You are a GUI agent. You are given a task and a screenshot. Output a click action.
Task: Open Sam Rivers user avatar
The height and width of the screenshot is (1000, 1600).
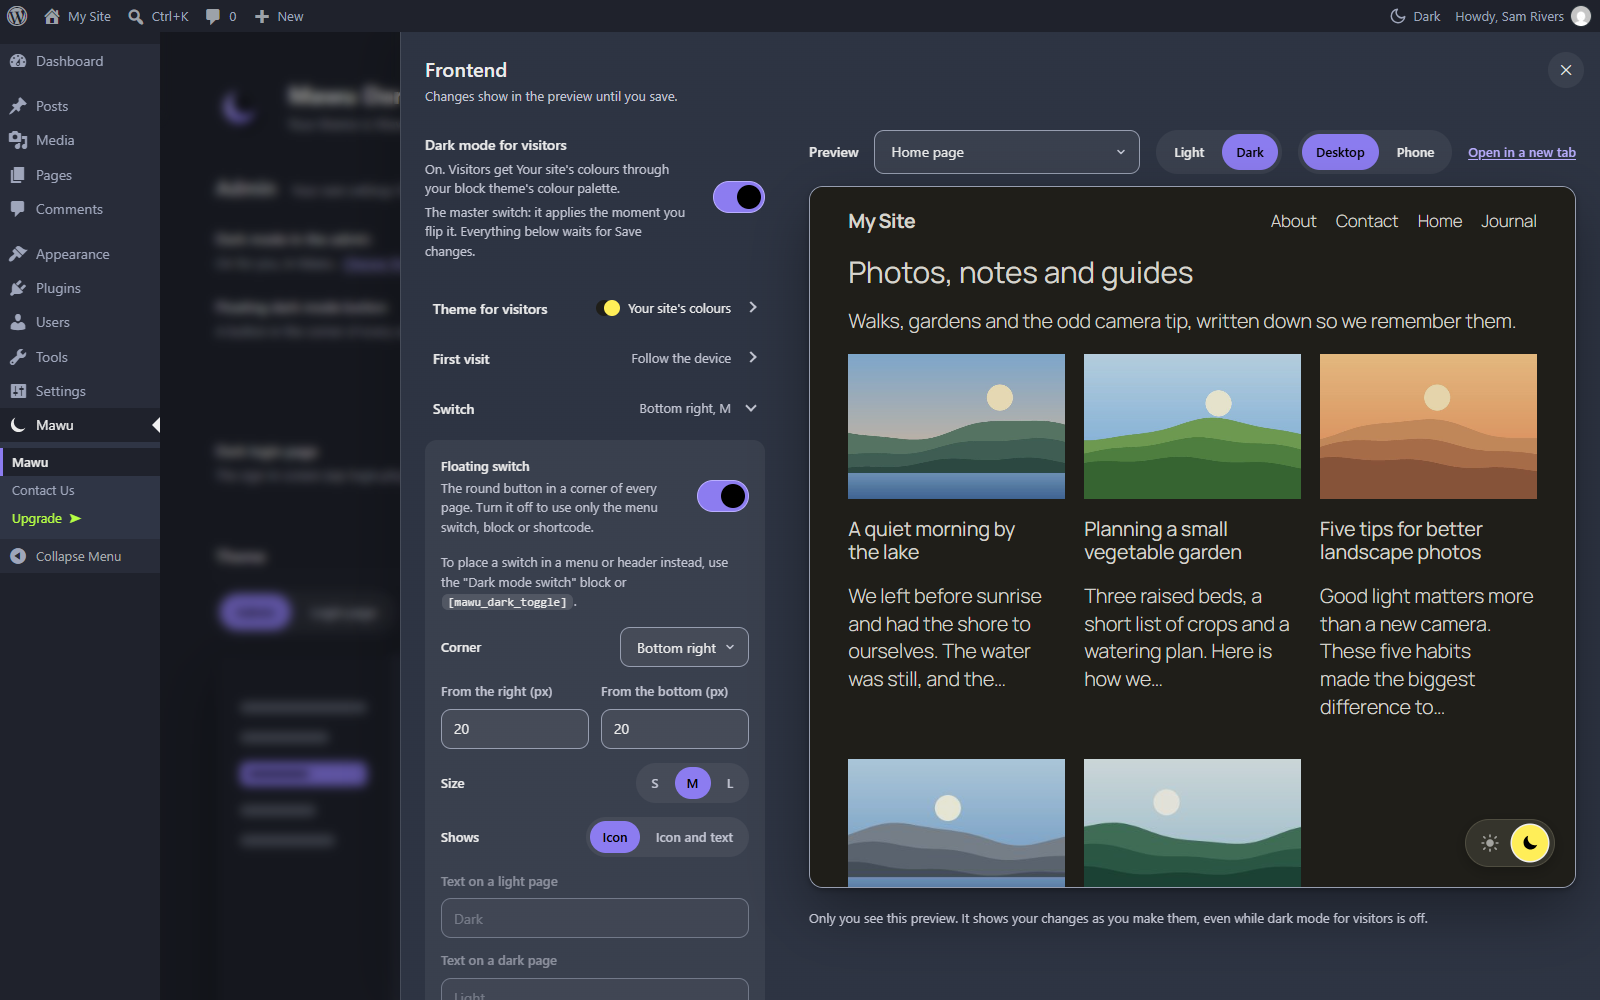coord(1581,16)
